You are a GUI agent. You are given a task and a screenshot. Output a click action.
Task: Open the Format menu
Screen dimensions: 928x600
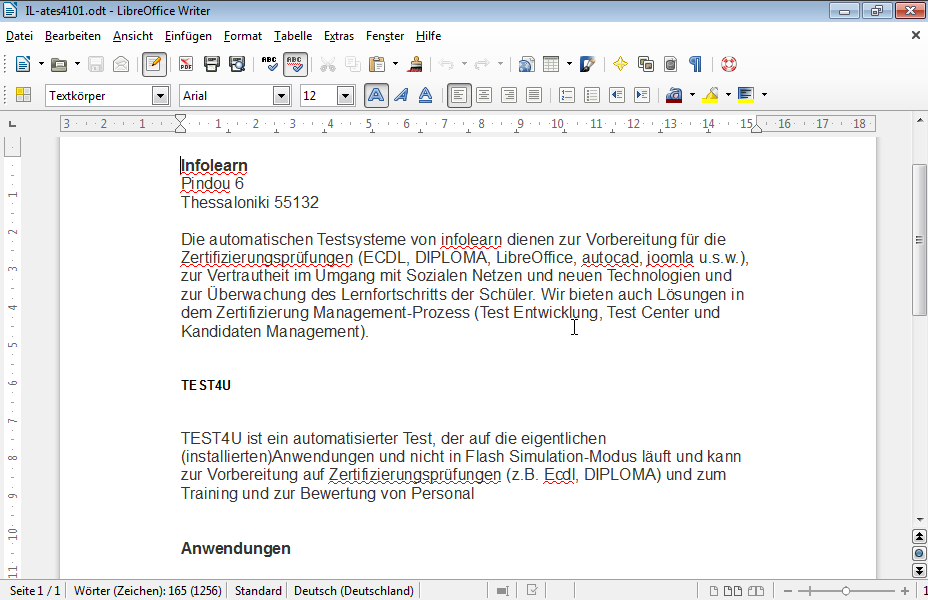coord(243,36)
